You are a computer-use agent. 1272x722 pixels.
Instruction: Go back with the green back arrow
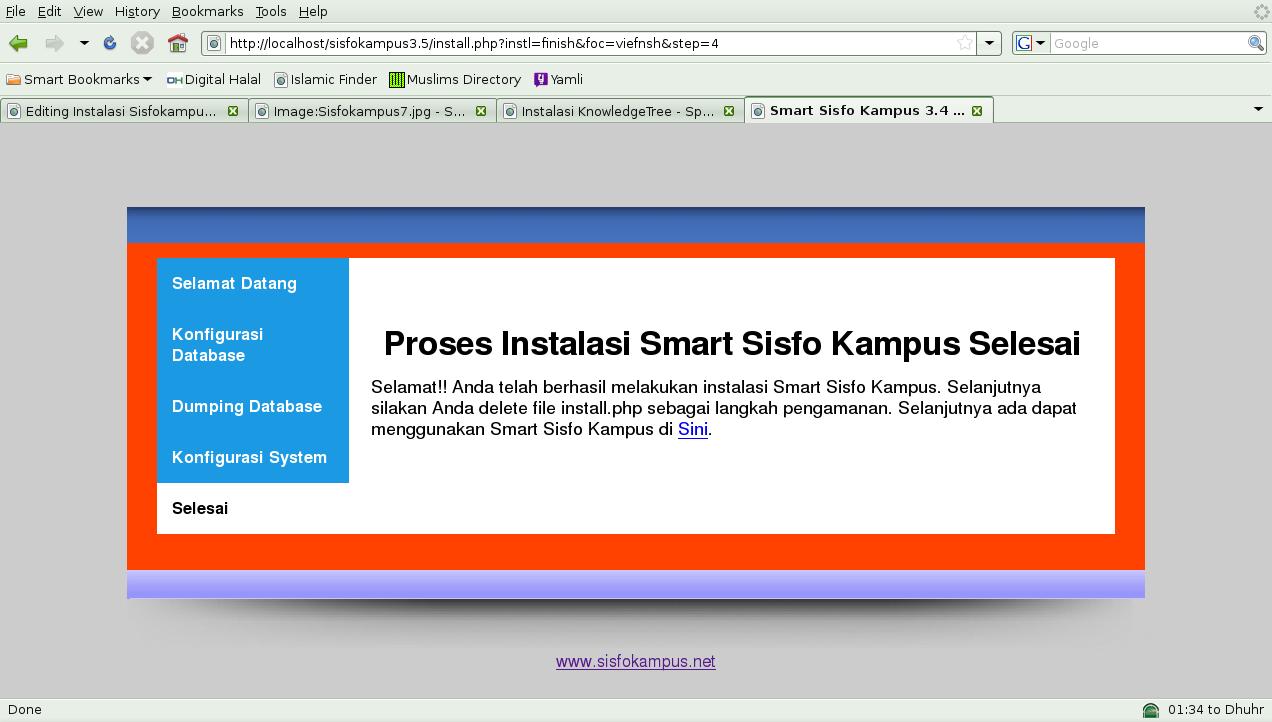coord(18,43)
